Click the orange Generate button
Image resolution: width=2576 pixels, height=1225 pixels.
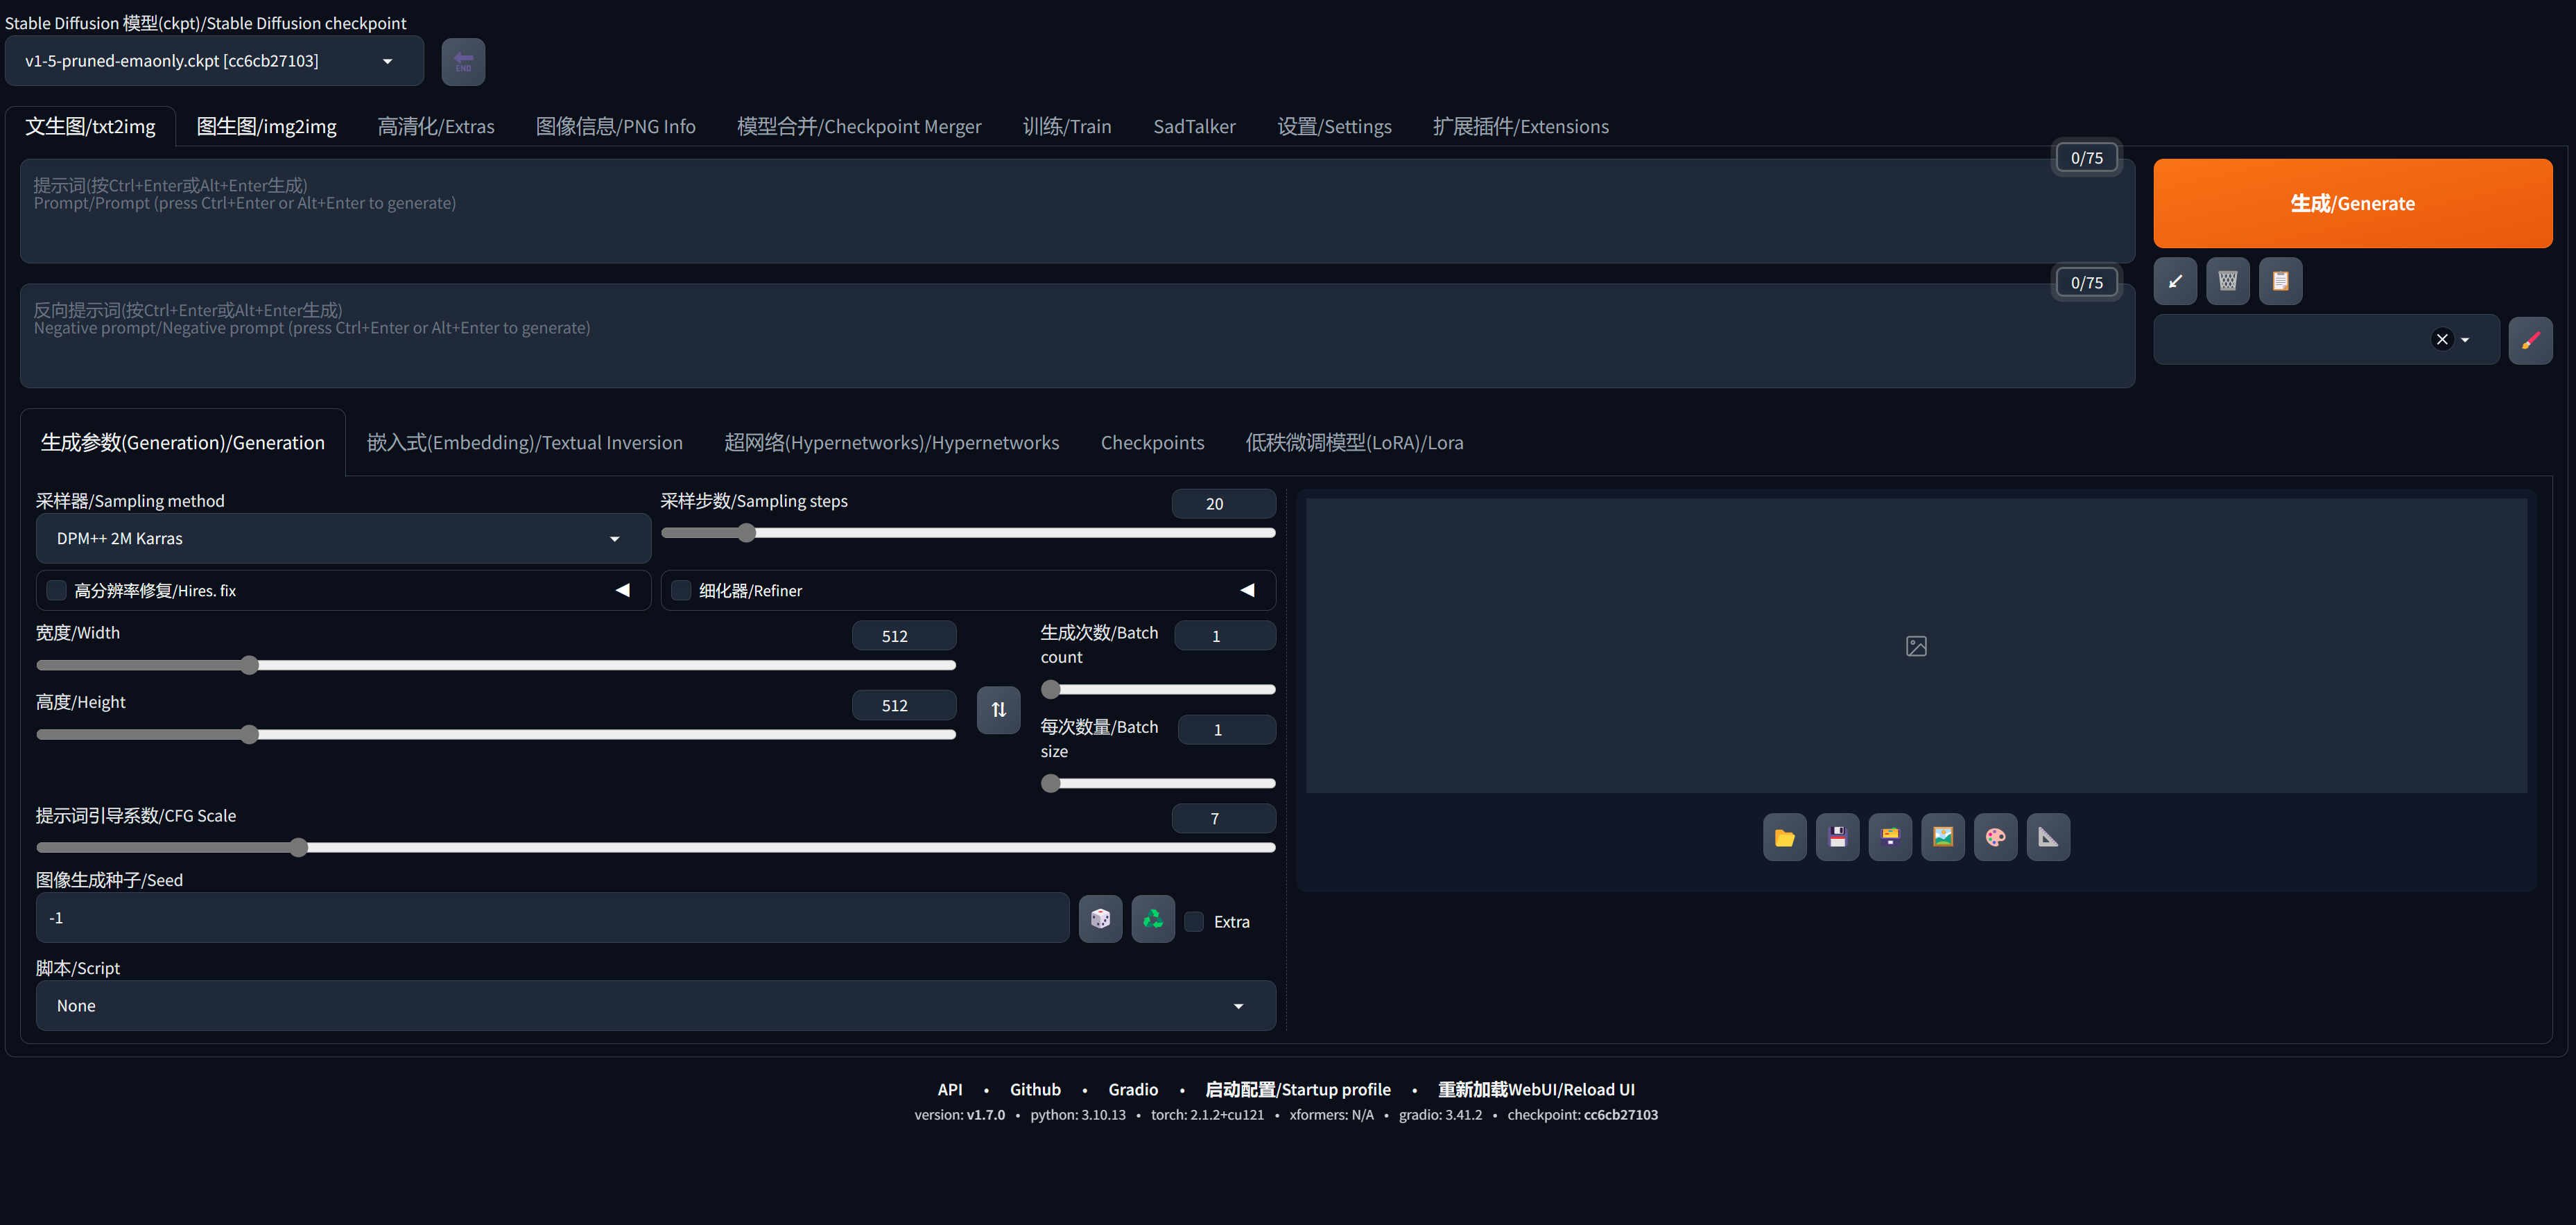point(2352,203)
